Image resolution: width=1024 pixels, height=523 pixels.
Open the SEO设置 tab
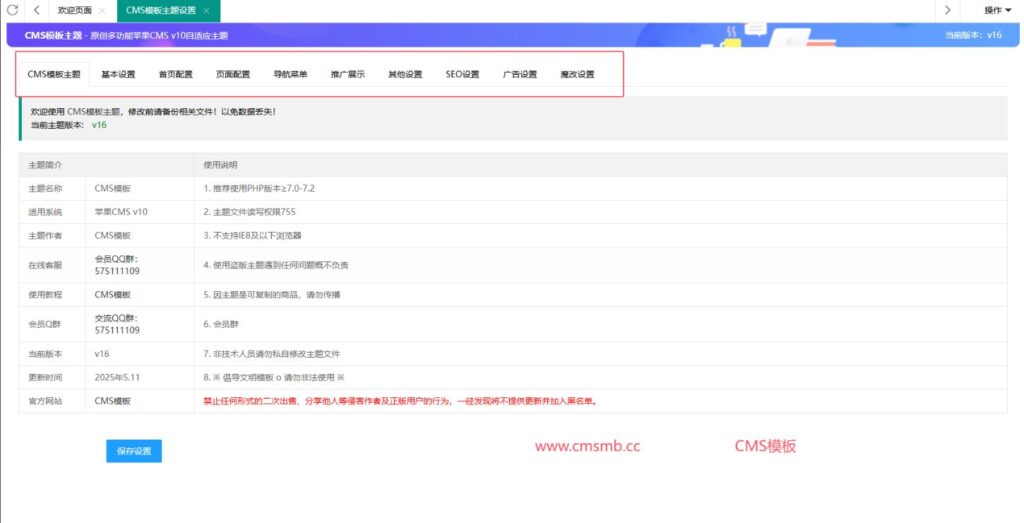(x=462, y=74)
